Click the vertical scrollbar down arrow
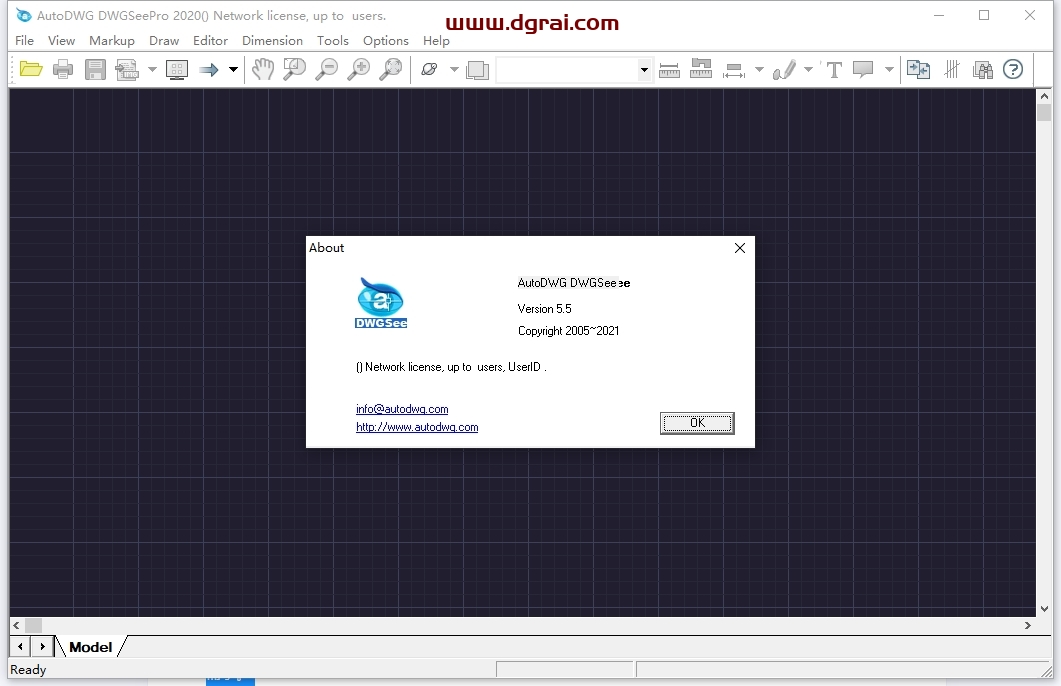1061x686 pixels. 1044,609
